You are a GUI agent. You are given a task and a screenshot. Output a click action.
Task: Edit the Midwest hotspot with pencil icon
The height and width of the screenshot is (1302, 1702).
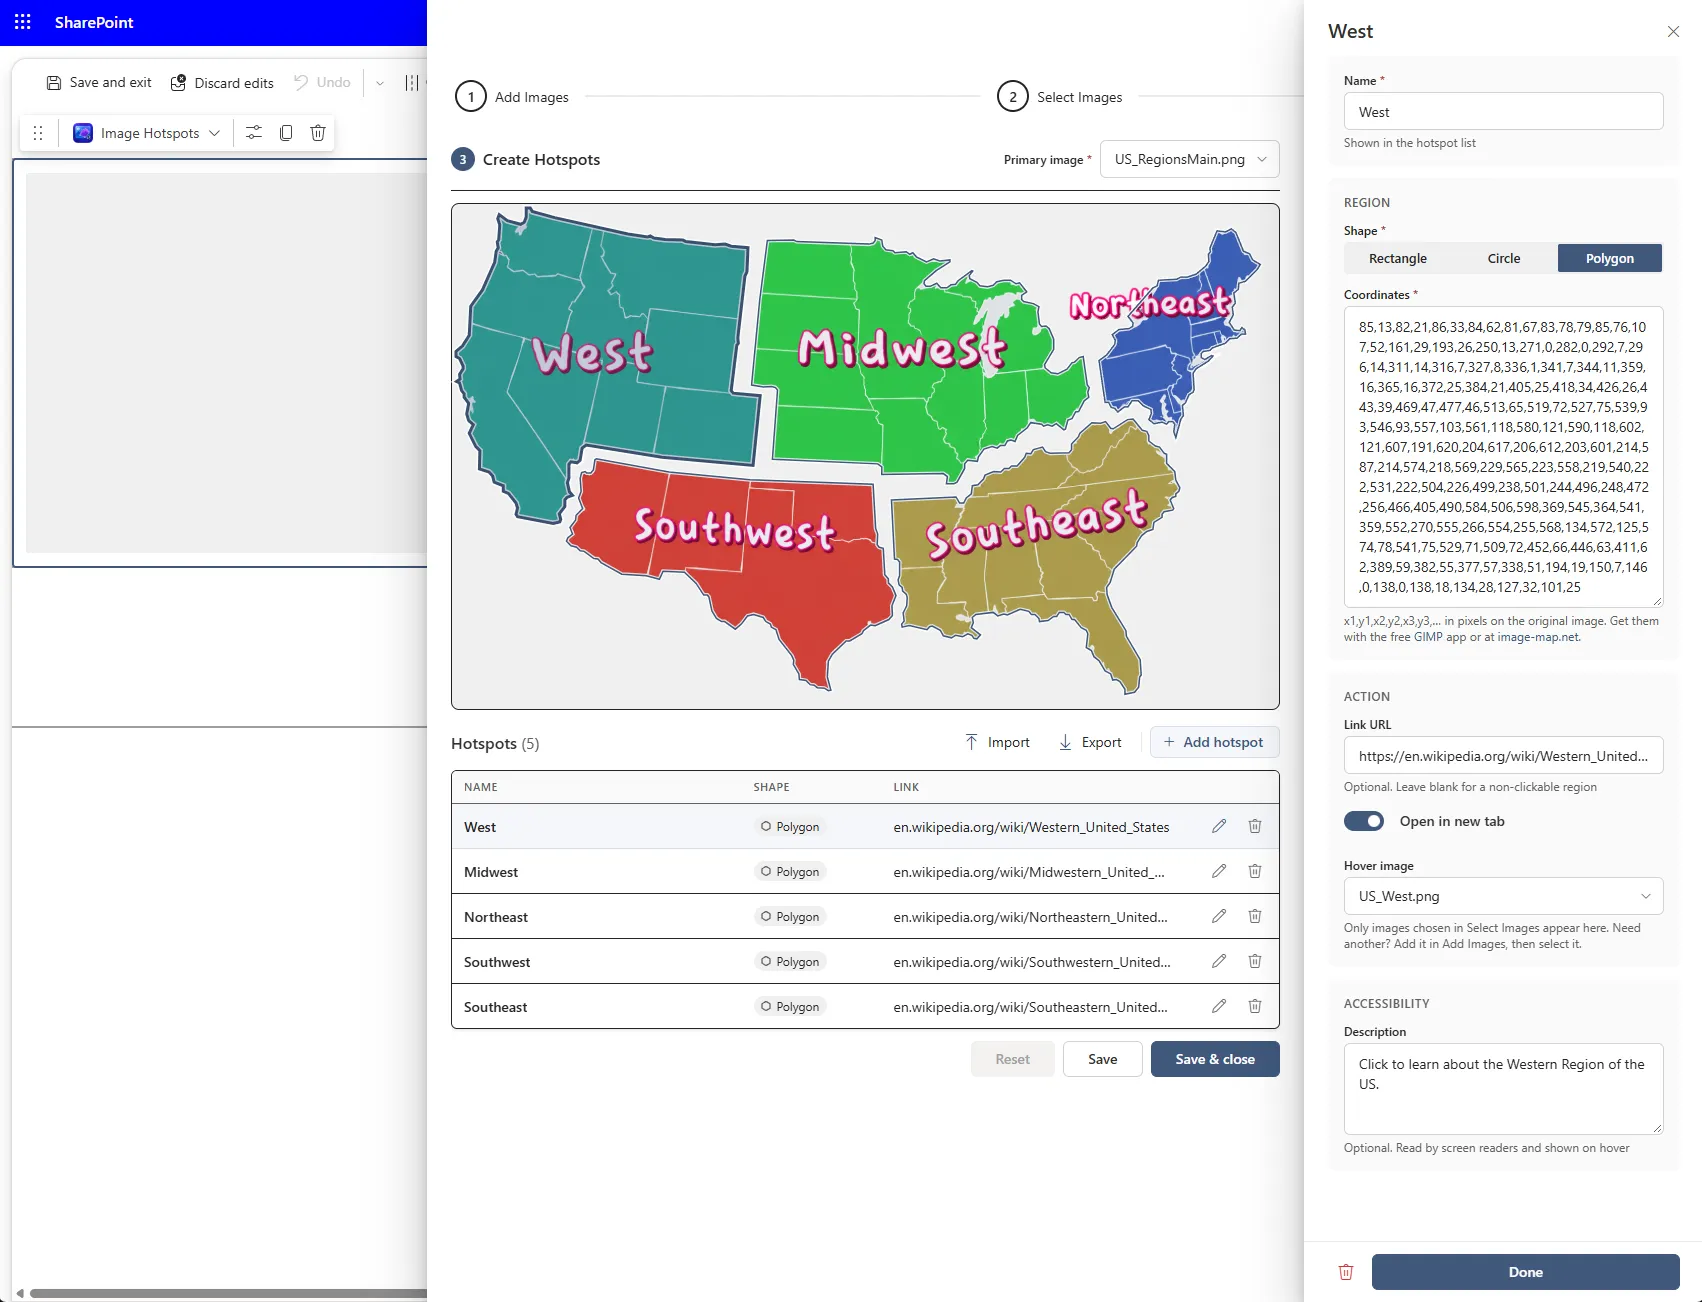click(x=1219, y=871)
